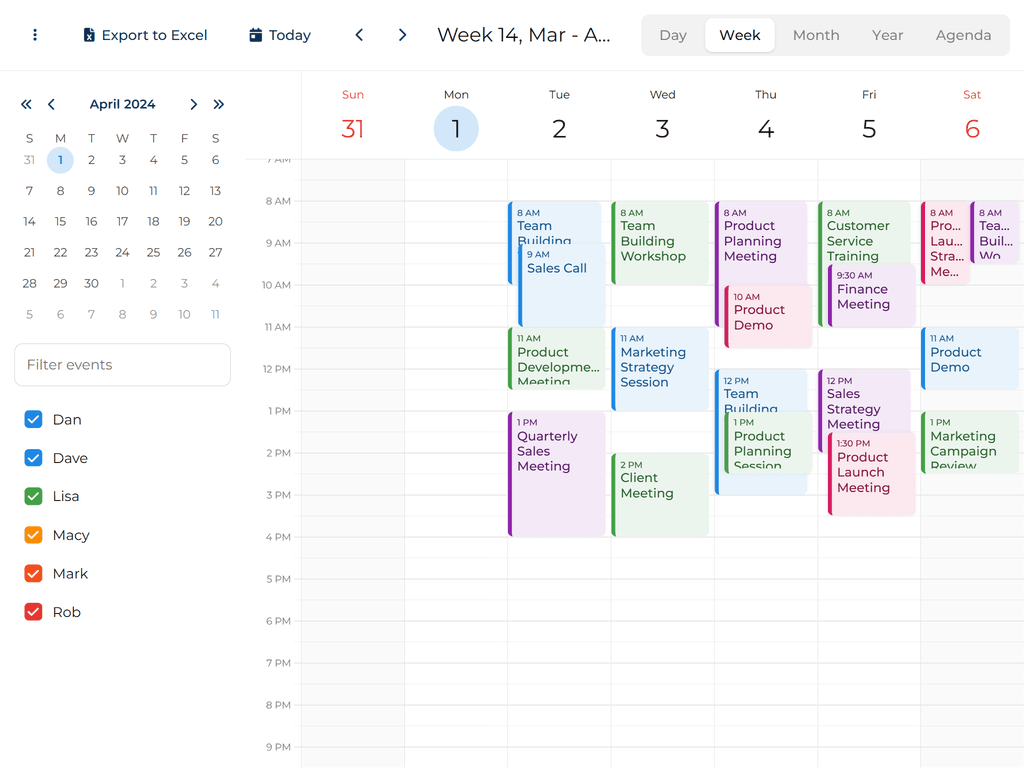
Task: Disable Lisa's events checkbox
Action: tap(33, 496)
